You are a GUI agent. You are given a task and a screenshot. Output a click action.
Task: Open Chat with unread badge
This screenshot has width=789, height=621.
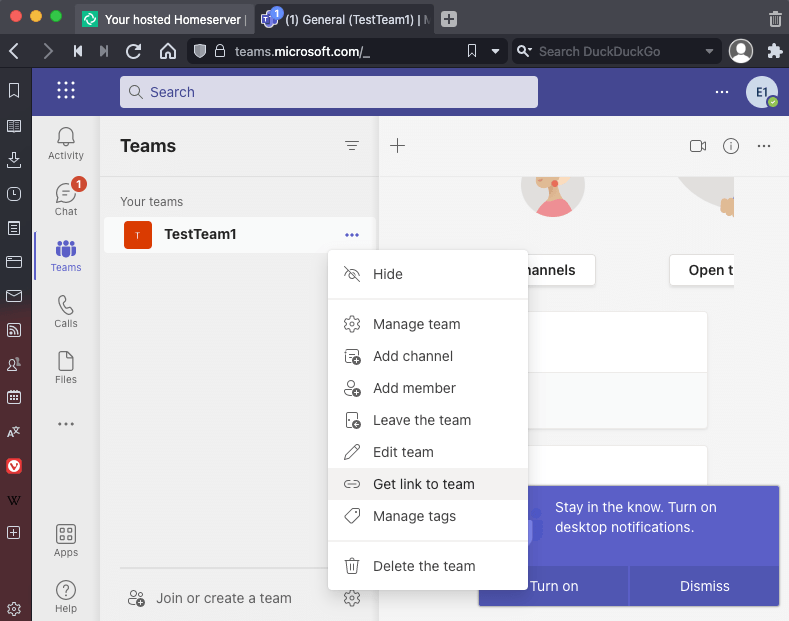(66, 198)
